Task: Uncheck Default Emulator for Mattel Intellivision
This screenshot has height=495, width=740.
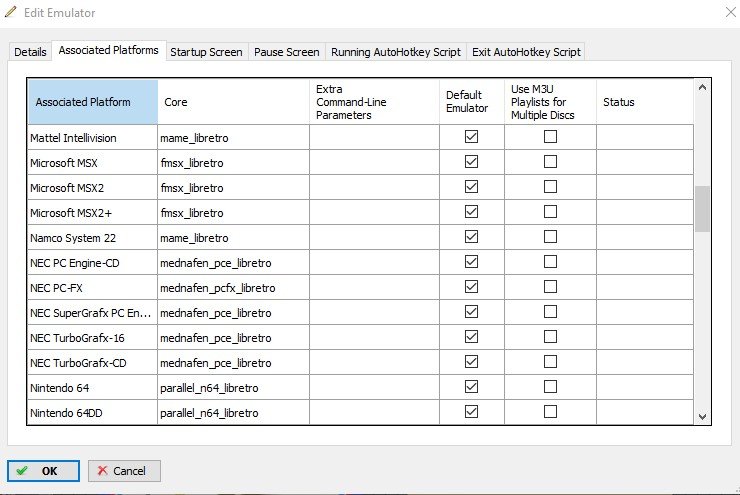Action: 471,137
